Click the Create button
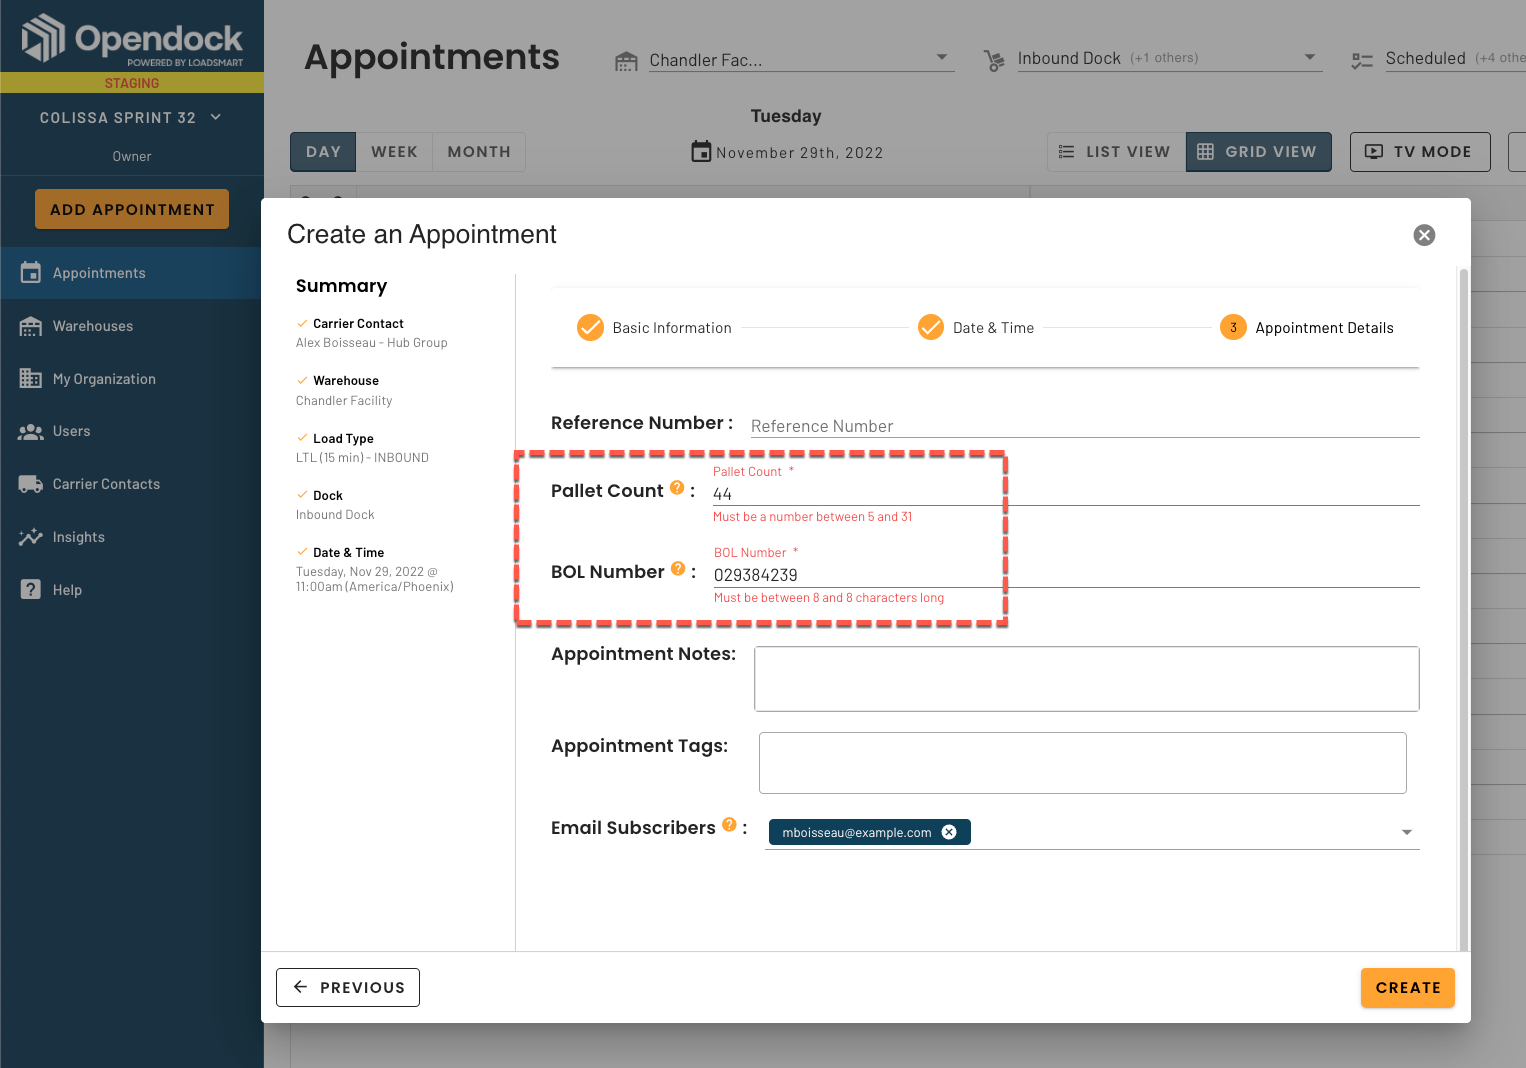This screenshot has height=1068, width=1526. (1407, 987)
